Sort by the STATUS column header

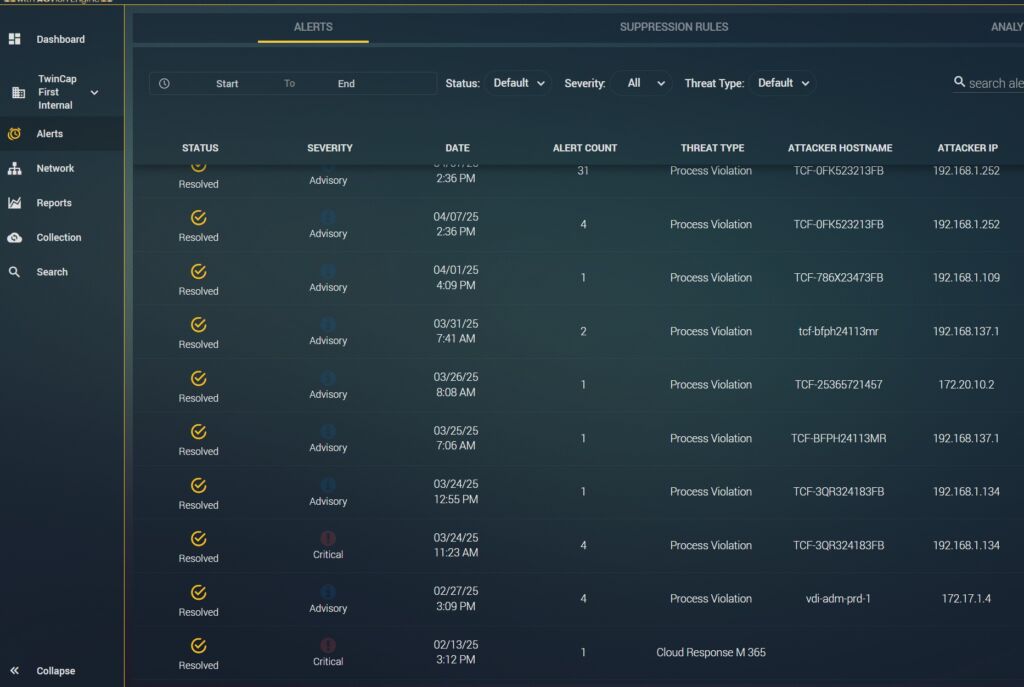(200, 148)
